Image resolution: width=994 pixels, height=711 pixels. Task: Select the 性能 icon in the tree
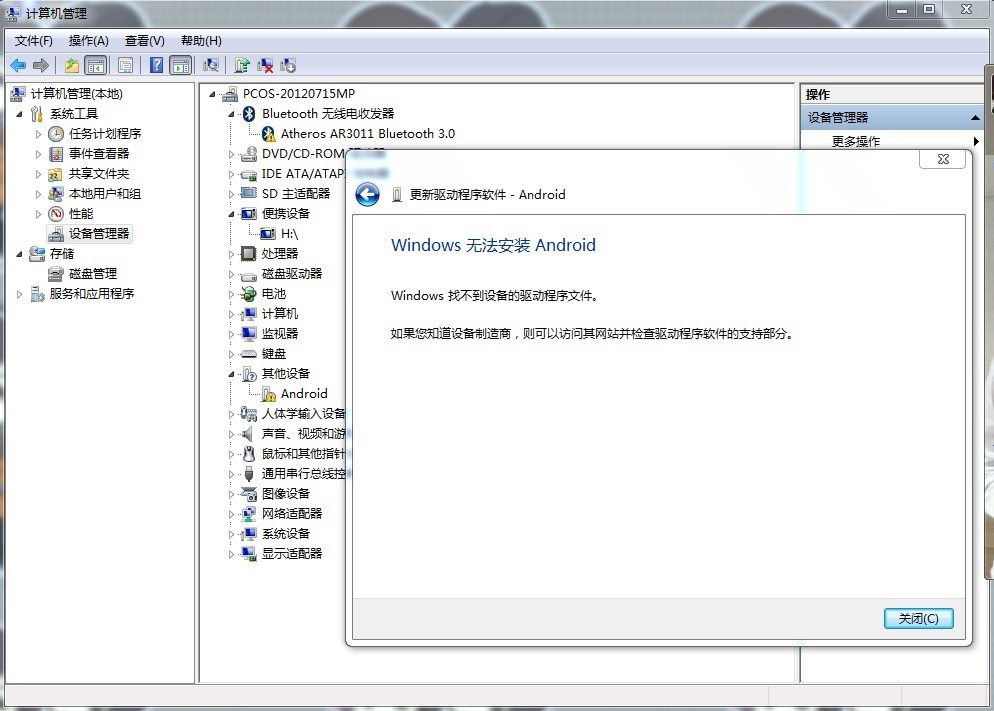pyautogui.click(x=56, y=214)
